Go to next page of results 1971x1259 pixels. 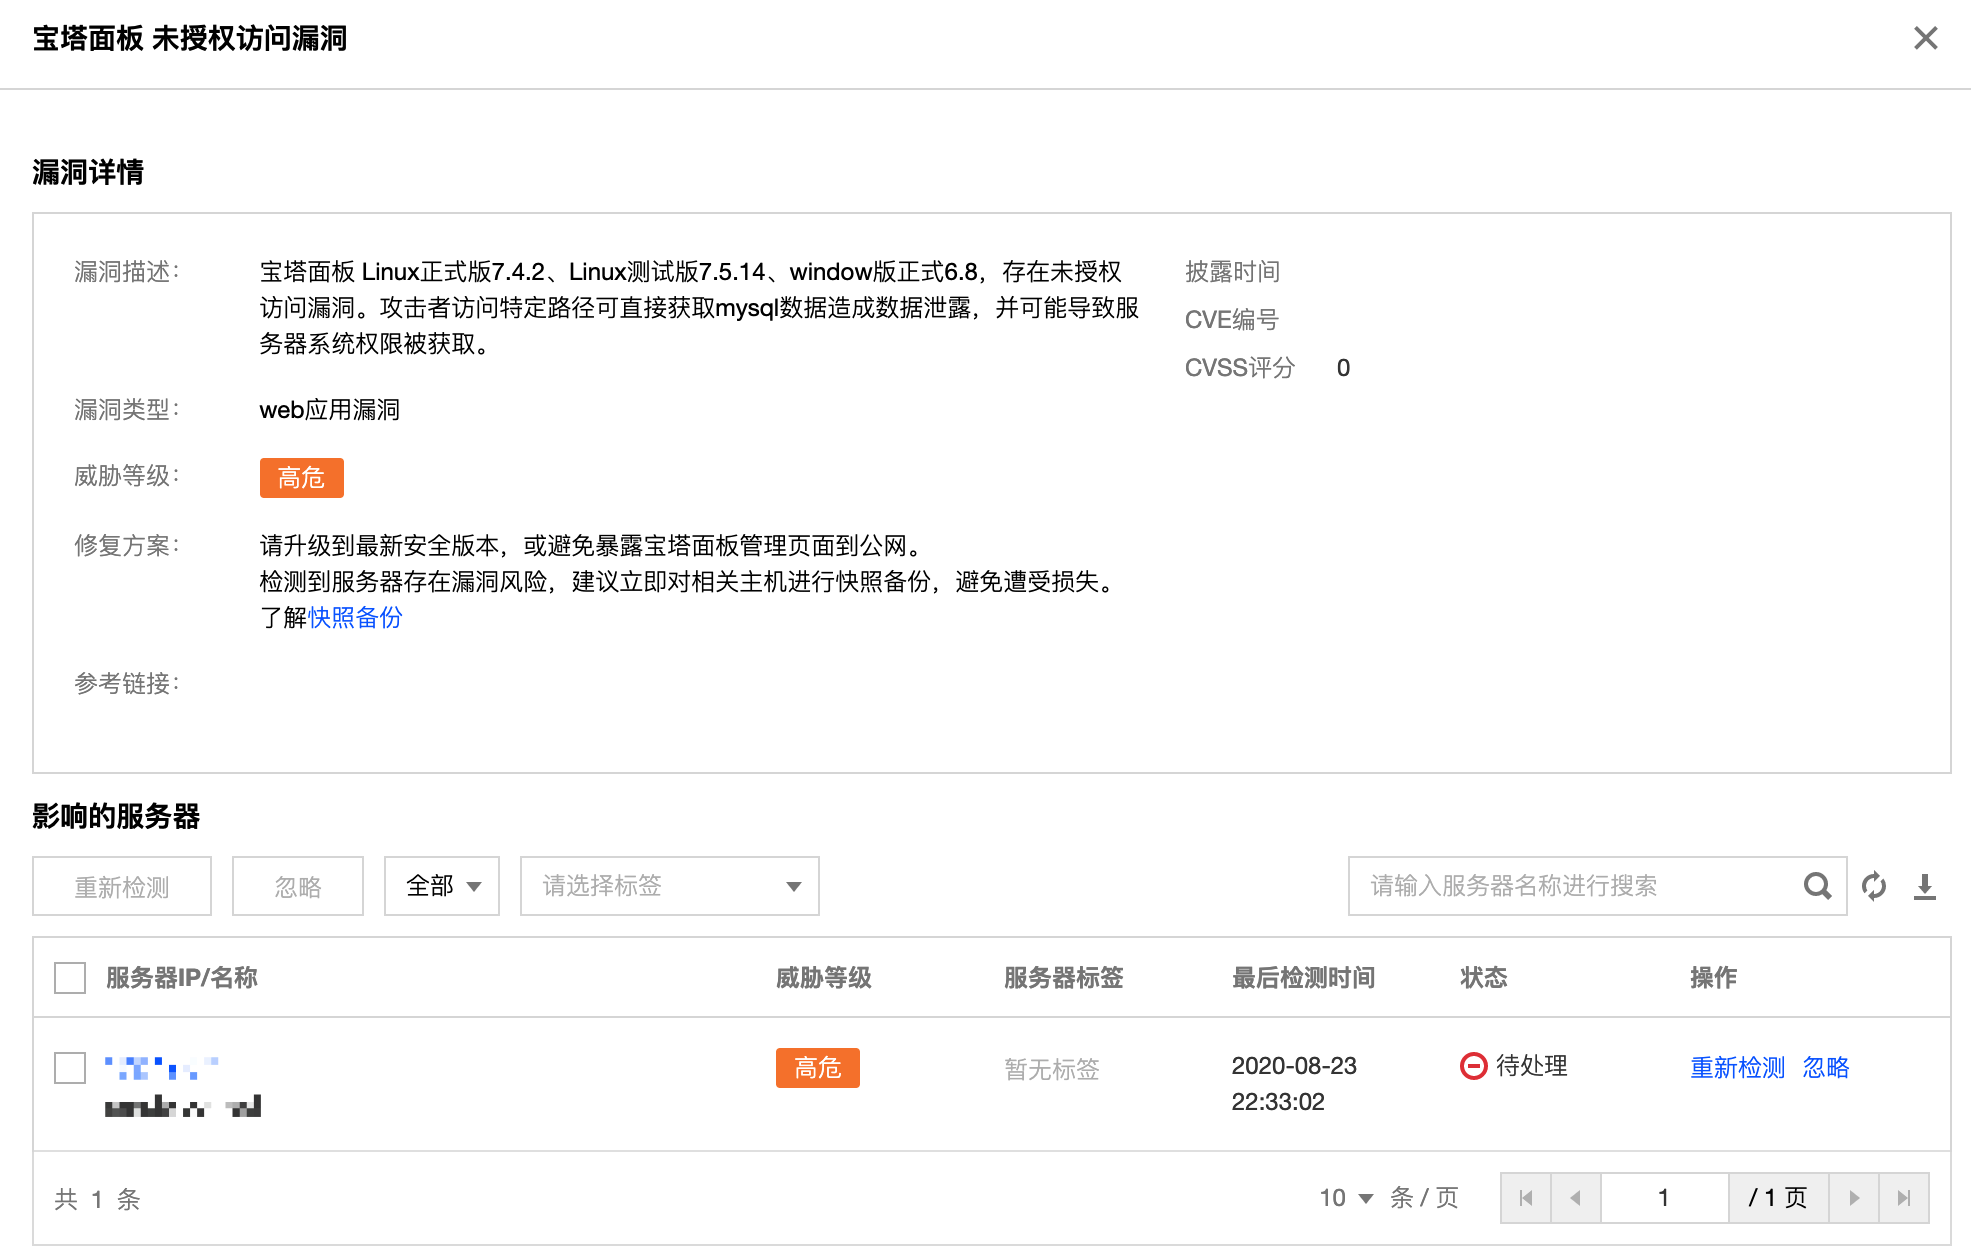pos(1854,1198)
